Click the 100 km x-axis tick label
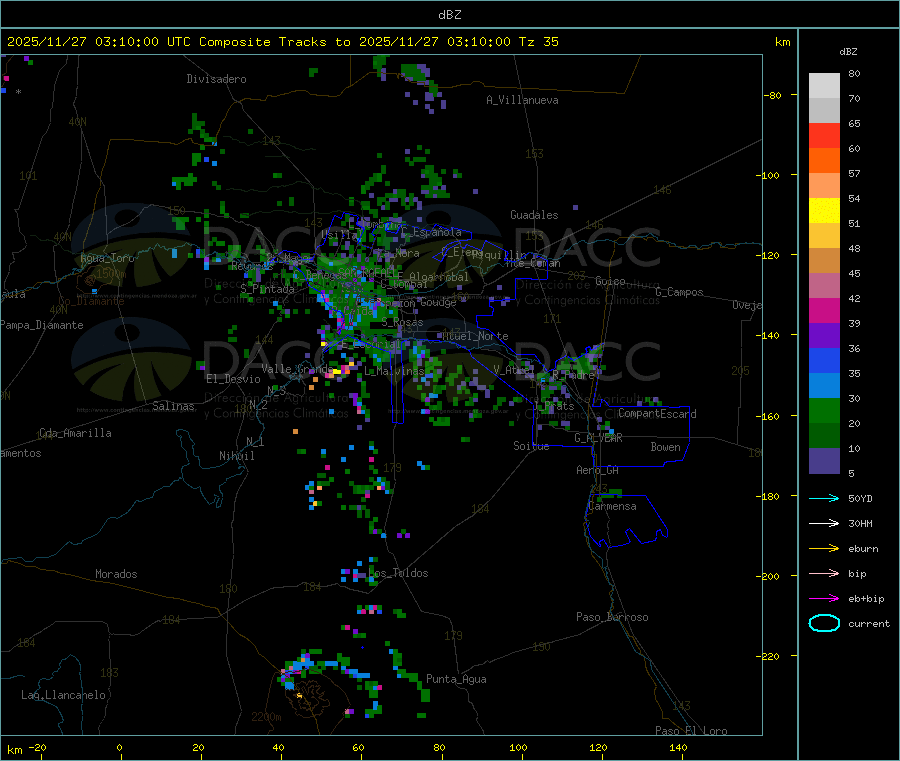This screenshot has width=900, height=761. click(x=518, y=747)
